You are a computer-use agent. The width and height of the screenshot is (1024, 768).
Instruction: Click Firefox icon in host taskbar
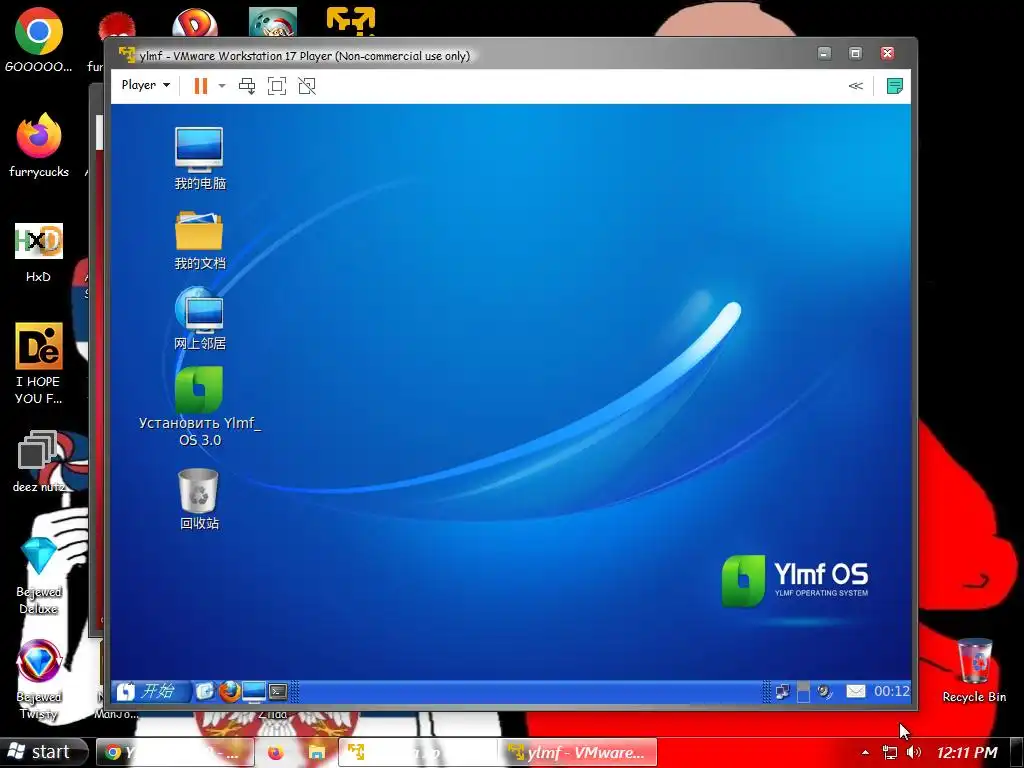276,753
